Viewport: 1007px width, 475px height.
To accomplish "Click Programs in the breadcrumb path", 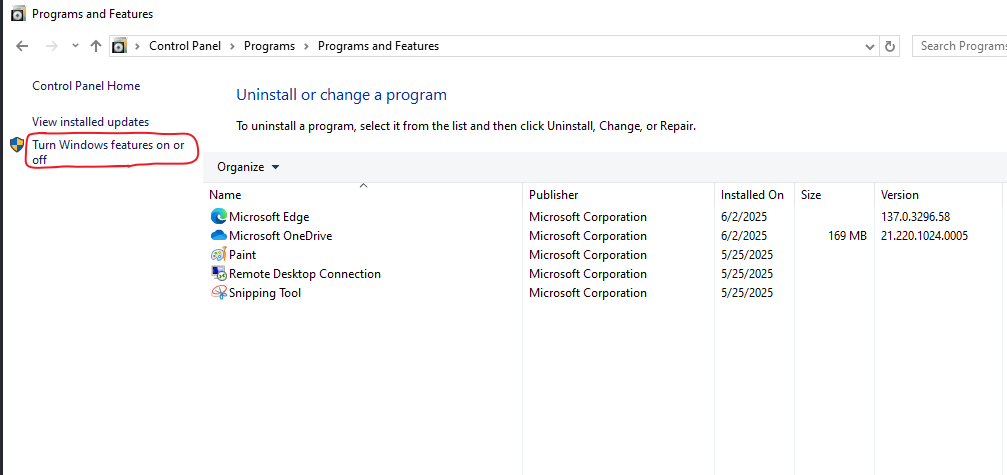I will point(269,46).
